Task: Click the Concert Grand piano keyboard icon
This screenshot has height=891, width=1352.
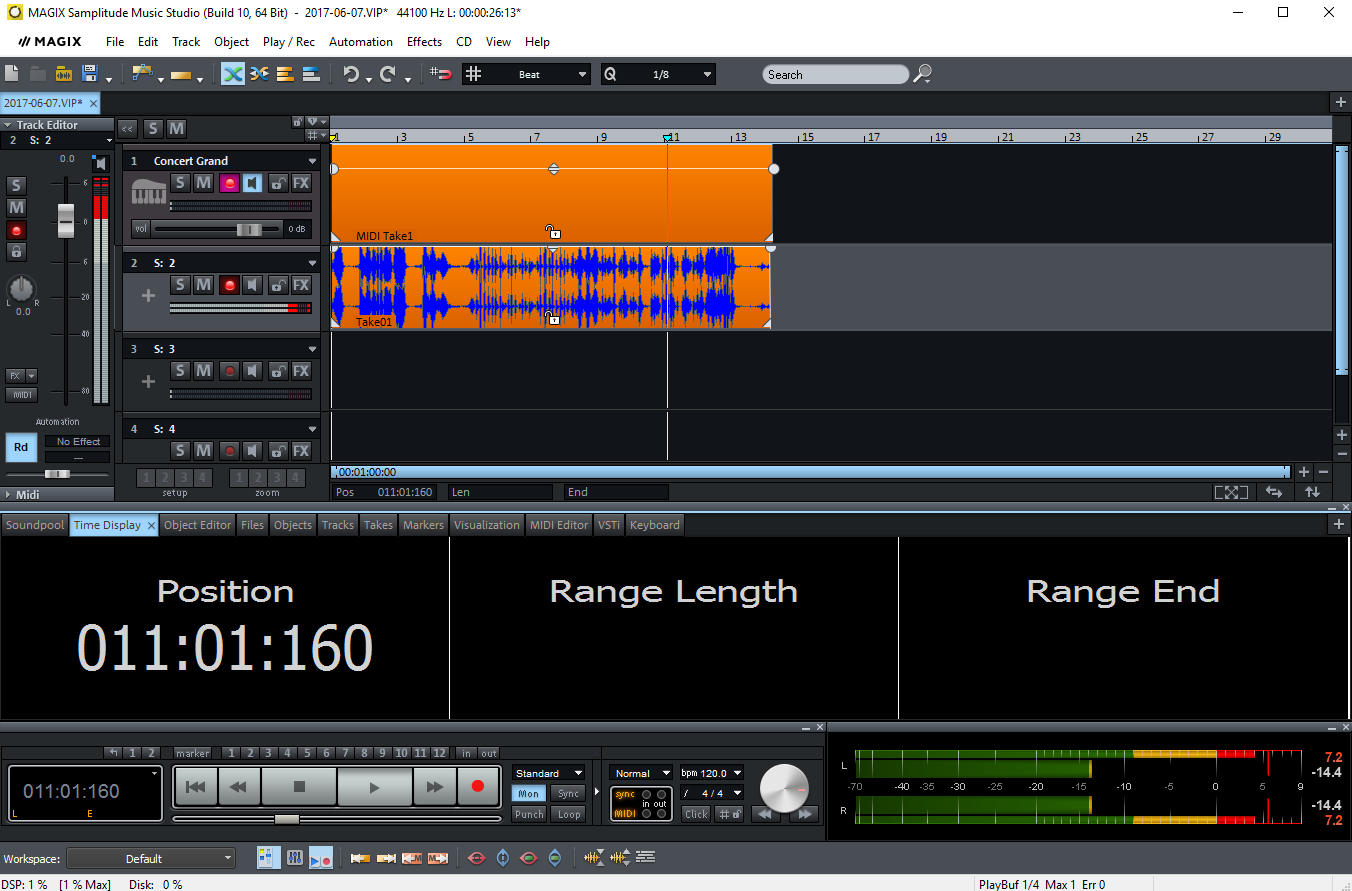Action: pyautogui.click(x=149, y=191)
